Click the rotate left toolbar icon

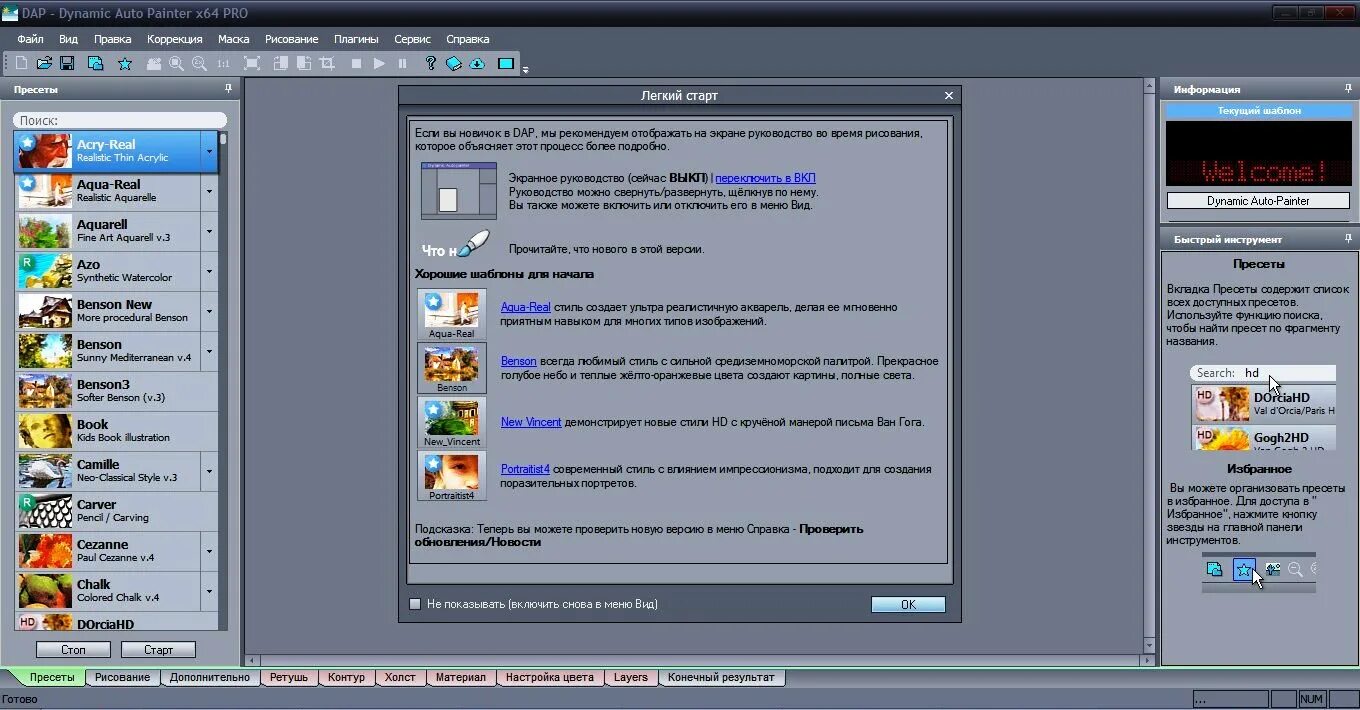(x=281, y=63)
